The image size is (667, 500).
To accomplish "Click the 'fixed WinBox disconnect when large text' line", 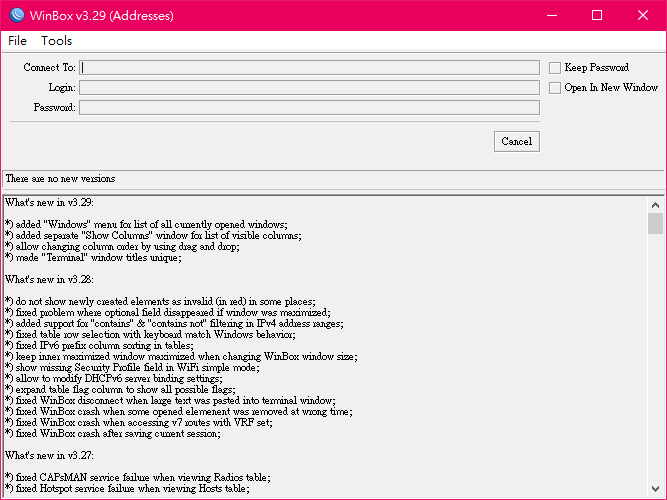I will click(x=170, y=401).
